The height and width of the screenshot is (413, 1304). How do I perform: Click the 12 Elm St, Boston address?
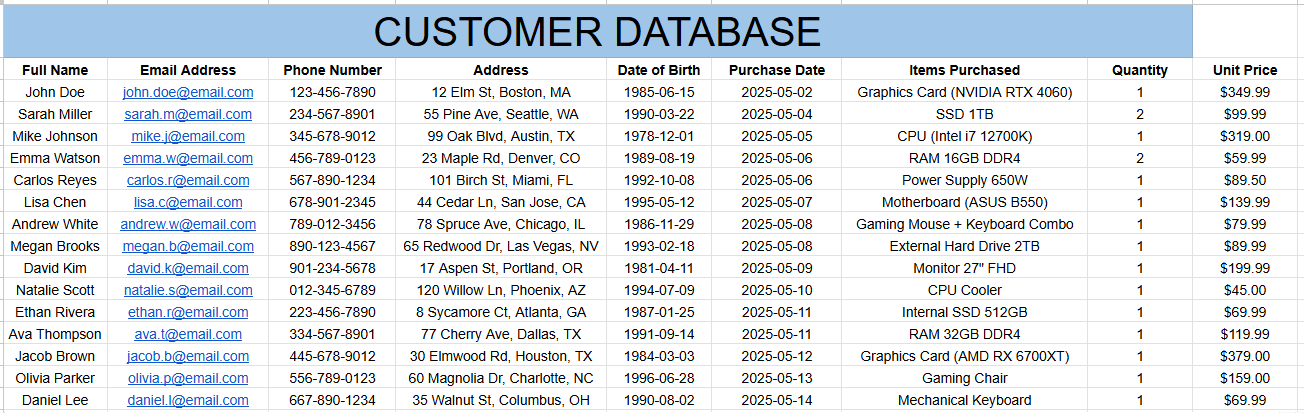point(501,92)
